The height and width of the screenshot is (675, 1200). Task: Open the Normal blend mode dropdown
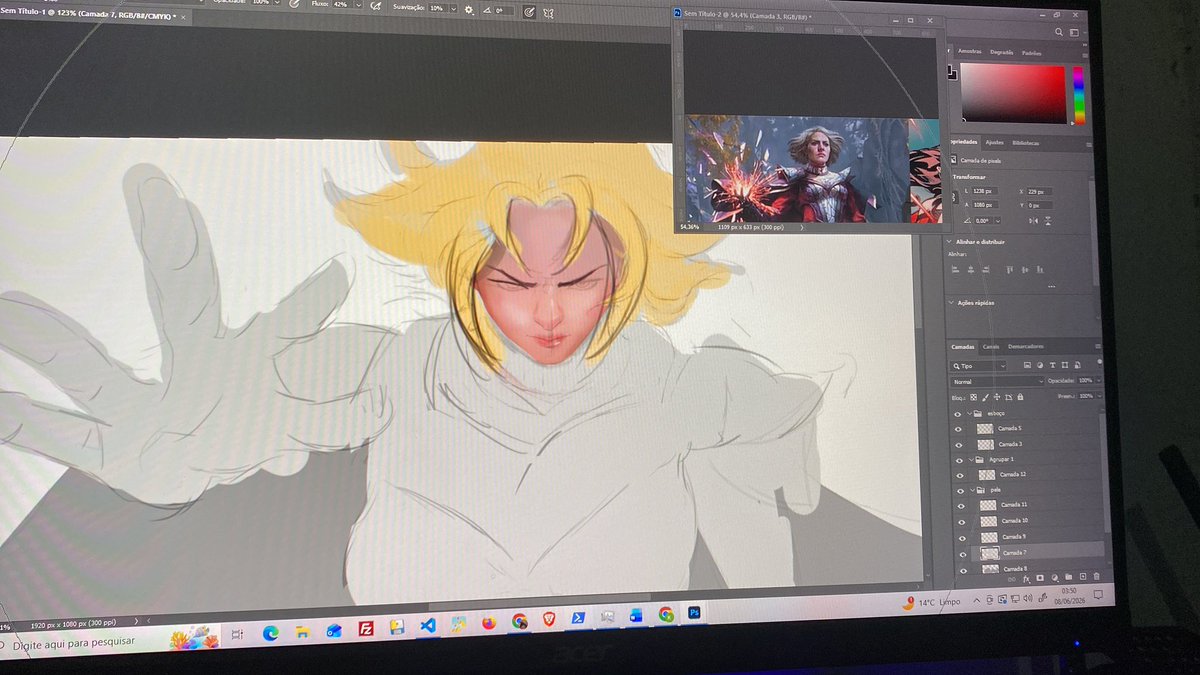point(998,381)
